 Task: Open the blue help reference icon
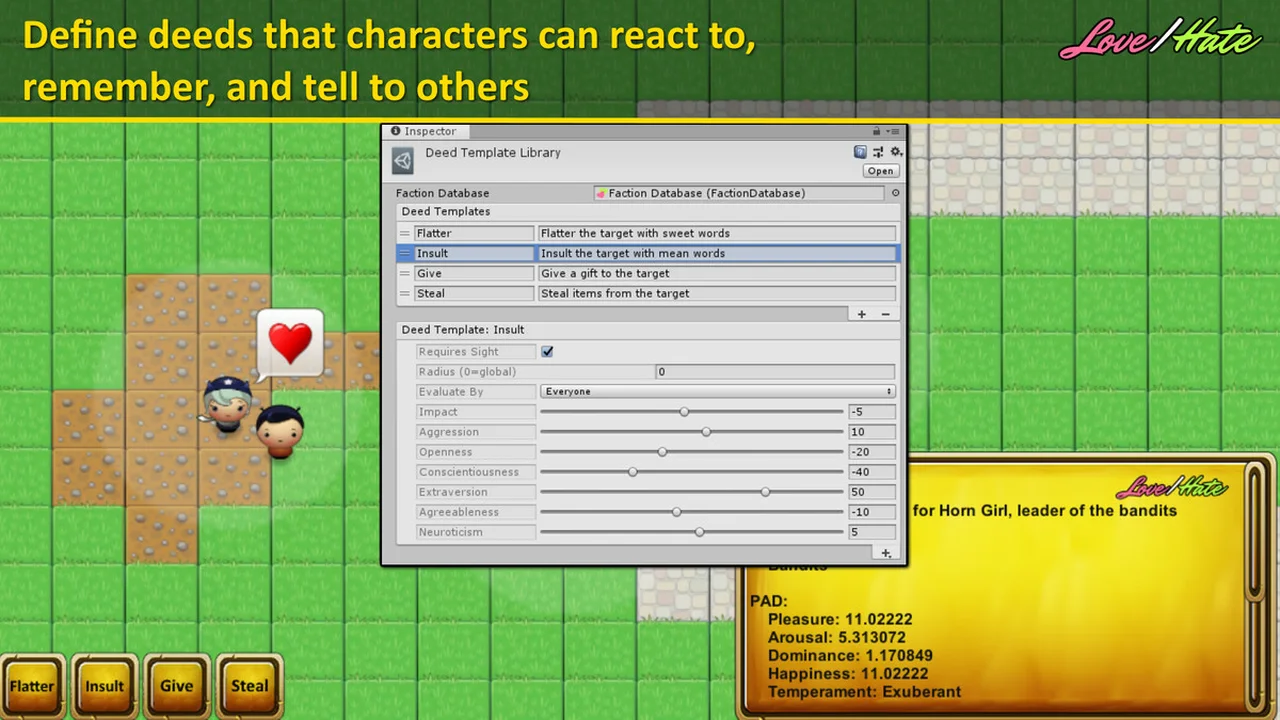tap(860, 152)
